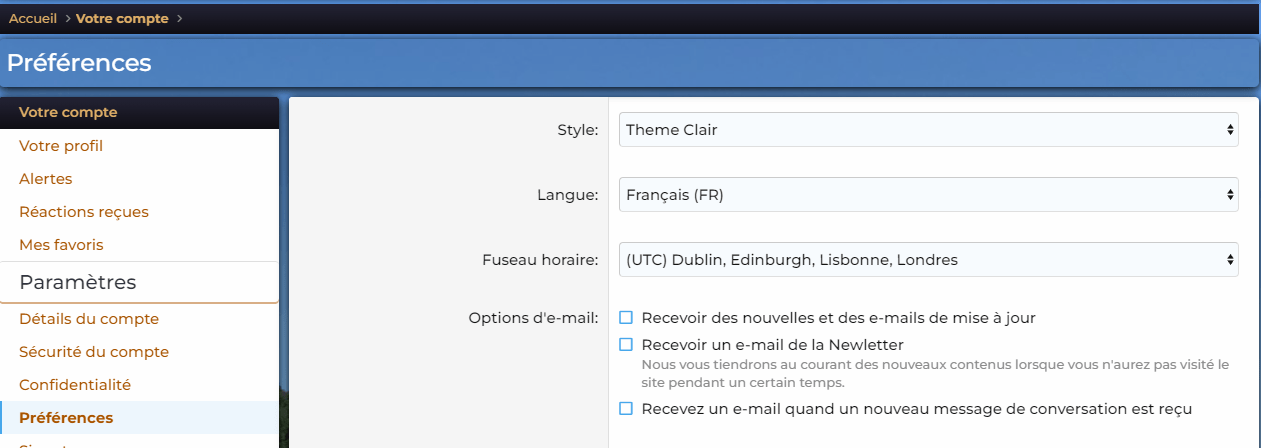Toggle the Newletter e-mail checkbox
1261x448 pixels.
626,345
